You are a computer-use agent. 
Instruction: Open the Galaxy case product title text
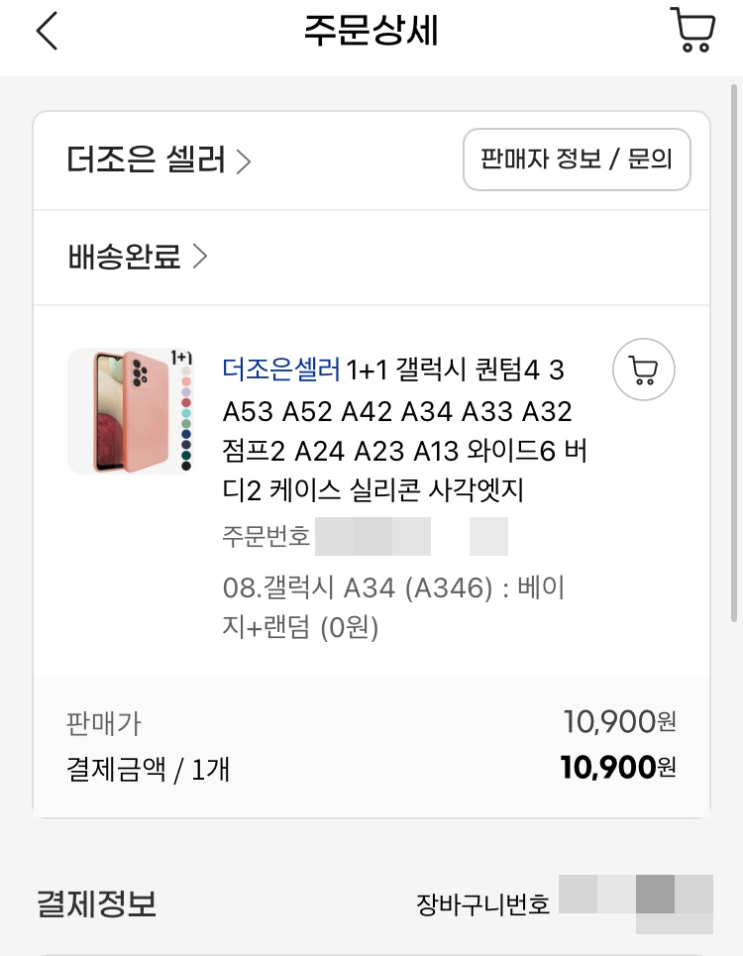coord(405,431)
